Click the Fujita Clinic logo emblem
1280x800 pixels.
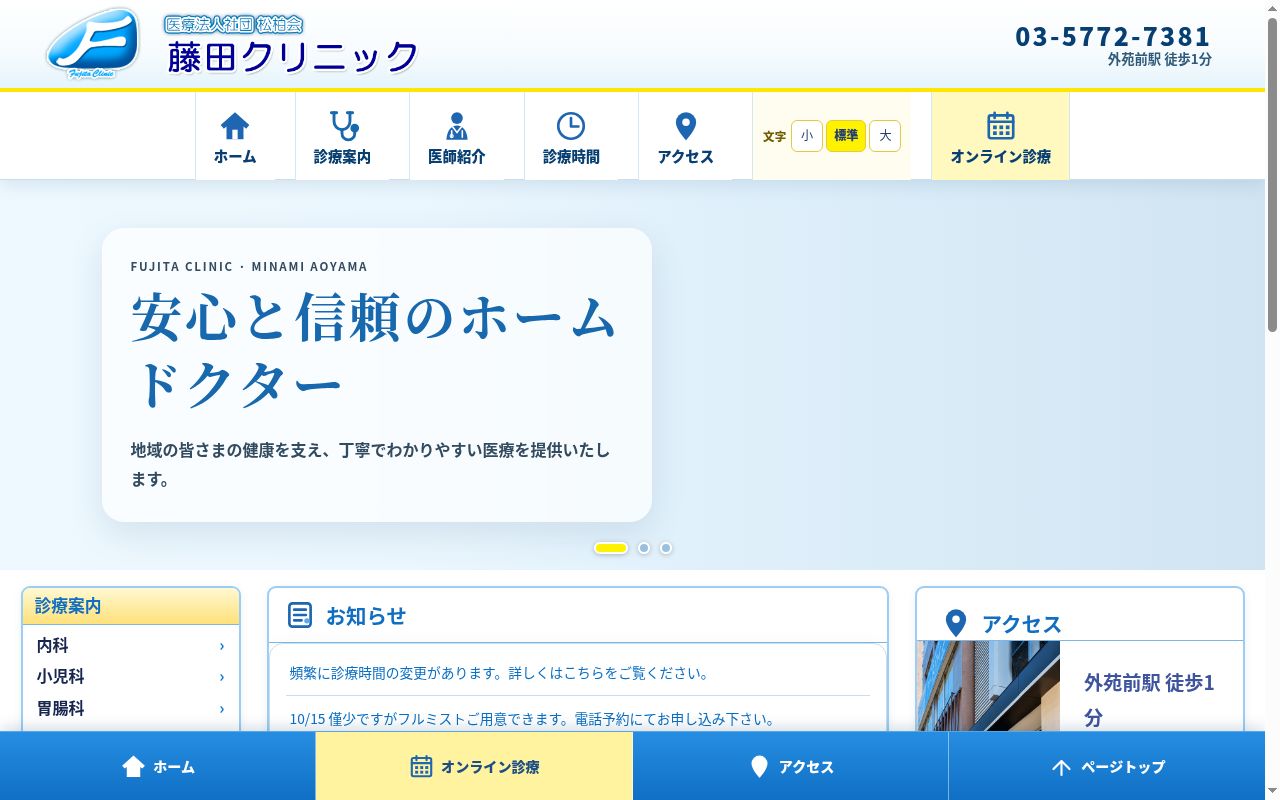93,43
